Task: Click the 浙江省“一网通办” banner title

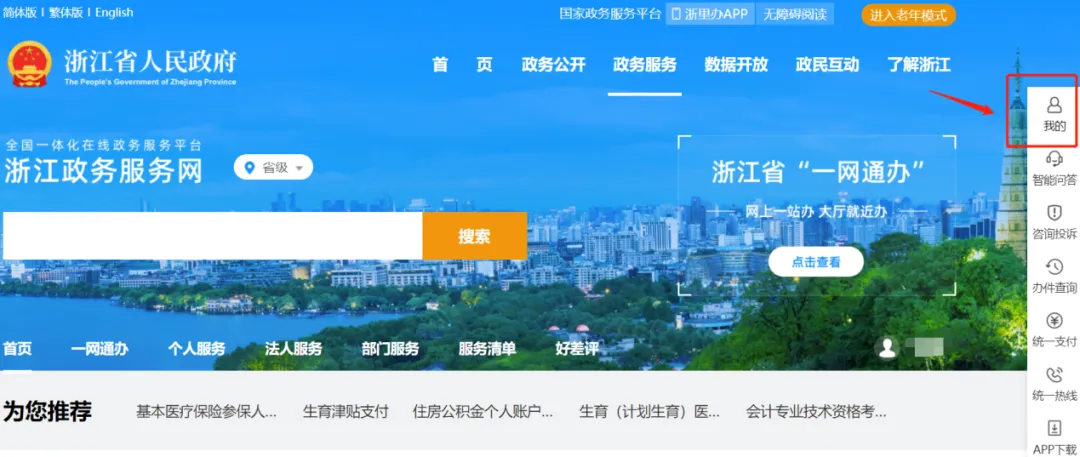Action: (818, 171)
